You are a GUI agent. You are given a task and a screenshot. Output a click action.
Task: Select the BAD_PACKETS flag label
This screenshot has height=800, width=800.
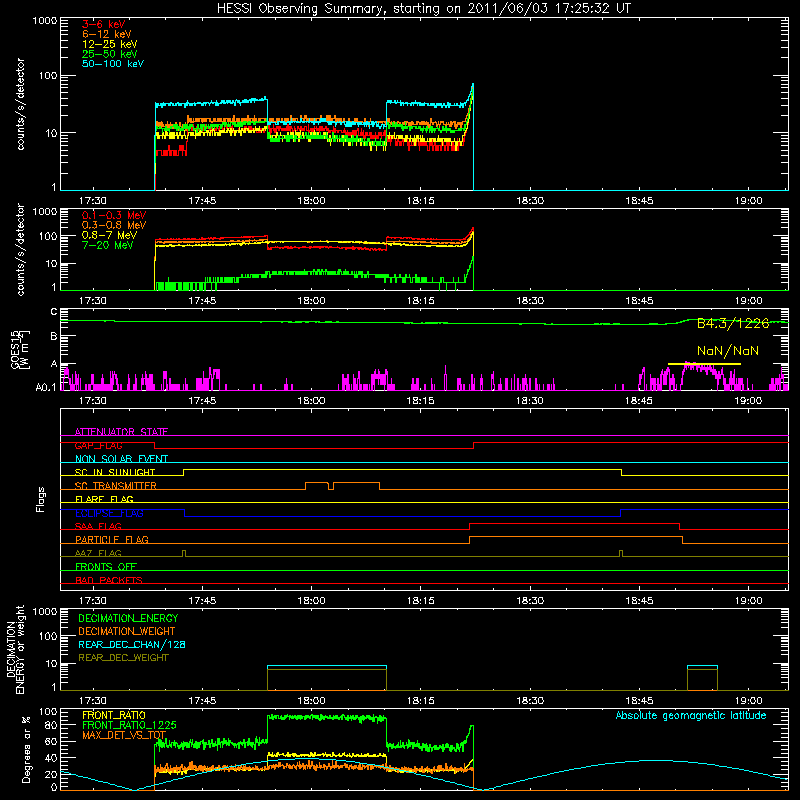[109, 581]
